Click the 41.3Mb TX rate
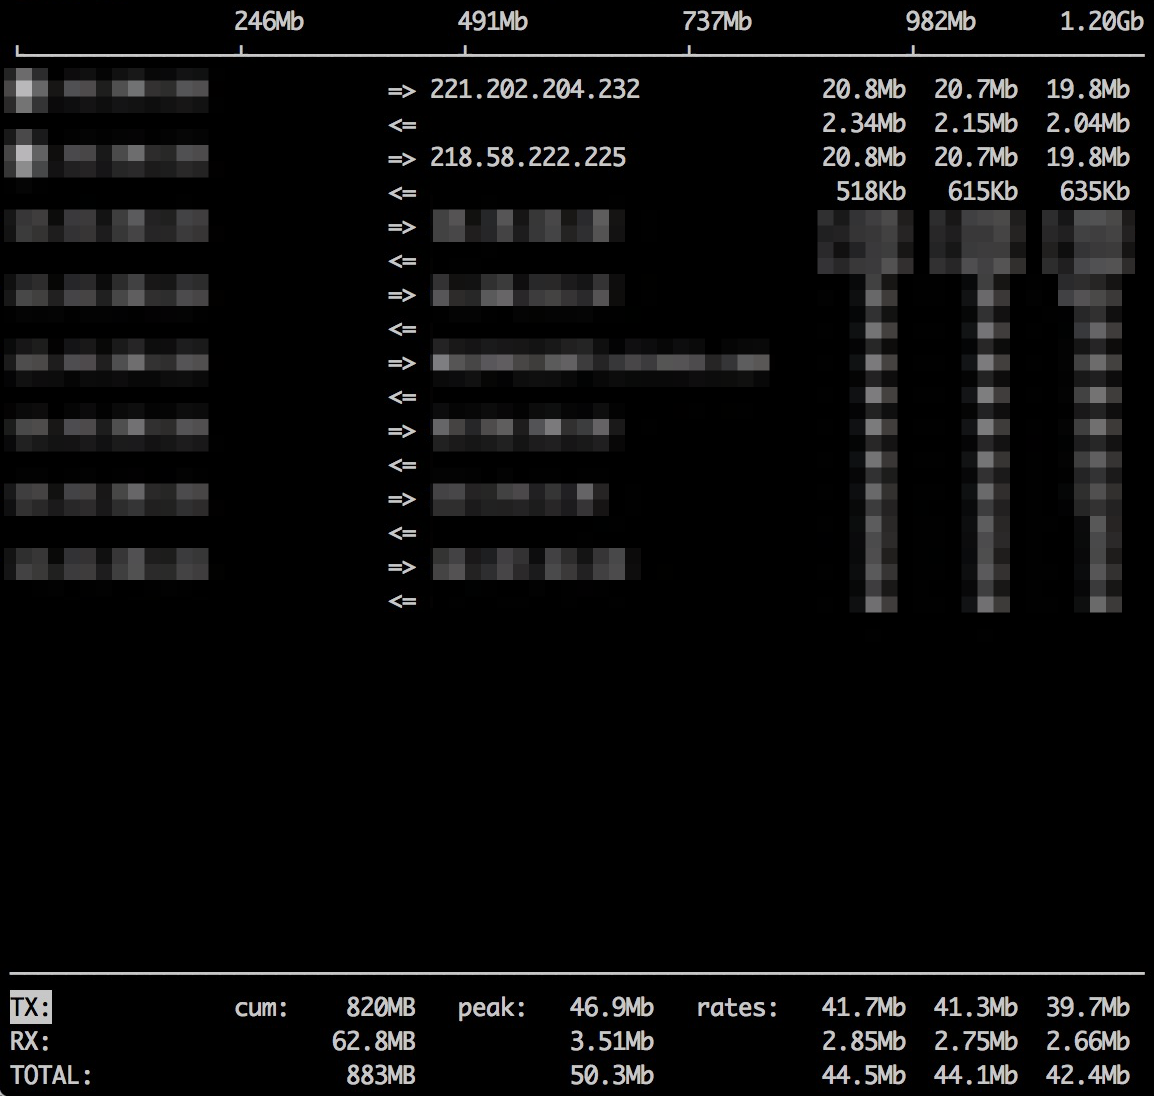 (x=975, y=1007)
